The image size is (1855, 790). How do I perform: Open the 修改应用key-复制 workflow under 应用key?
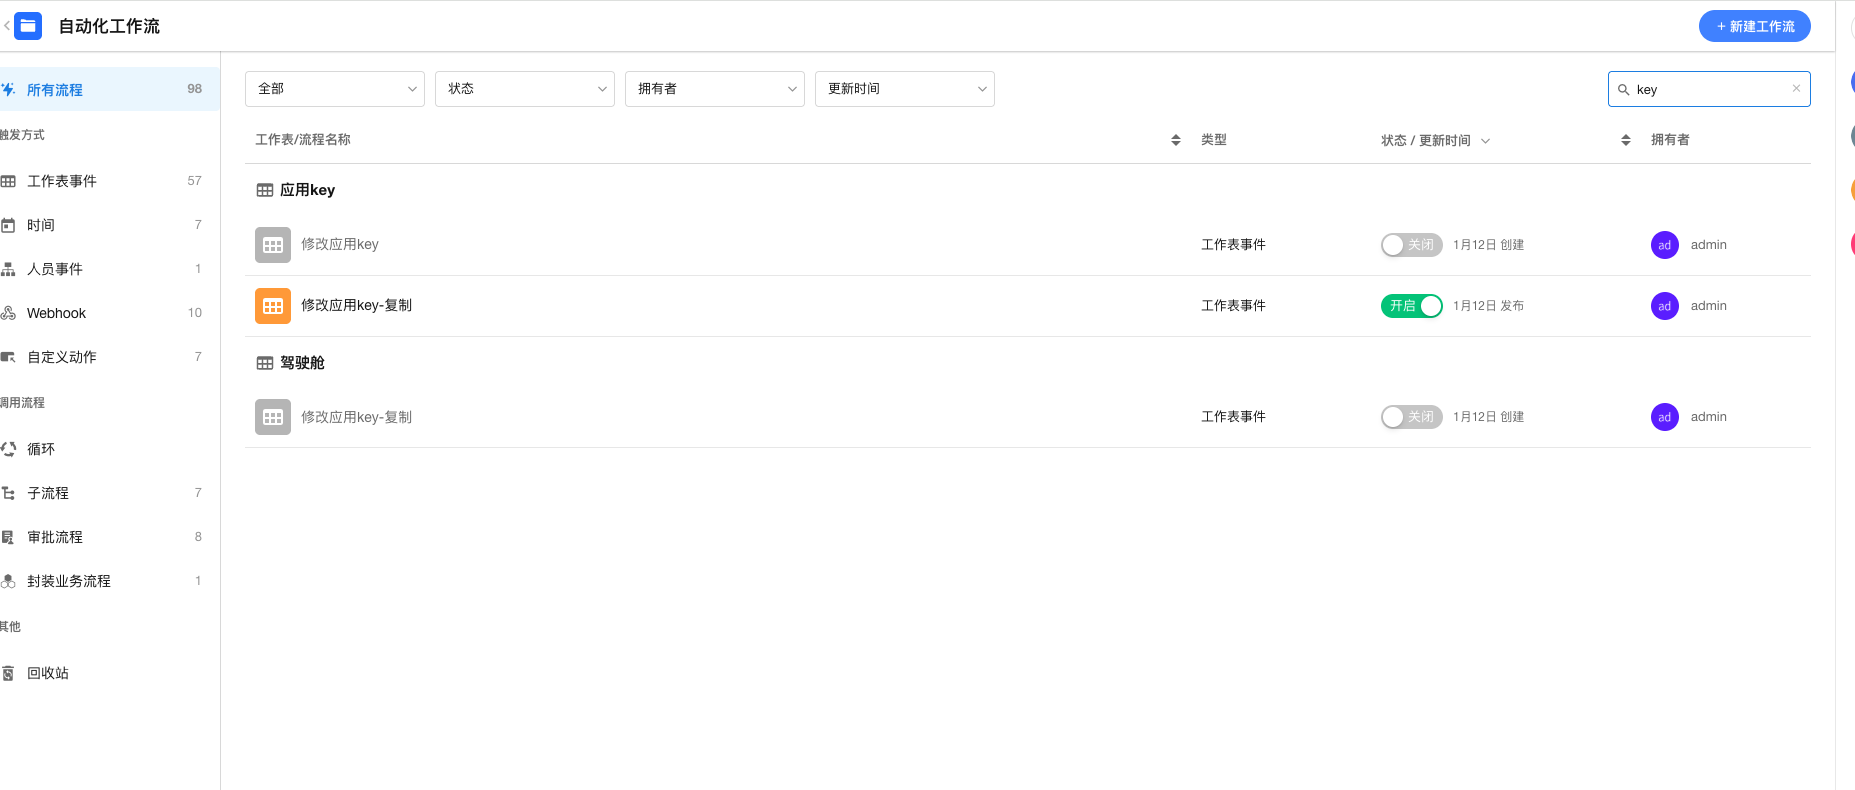point(356,306)
